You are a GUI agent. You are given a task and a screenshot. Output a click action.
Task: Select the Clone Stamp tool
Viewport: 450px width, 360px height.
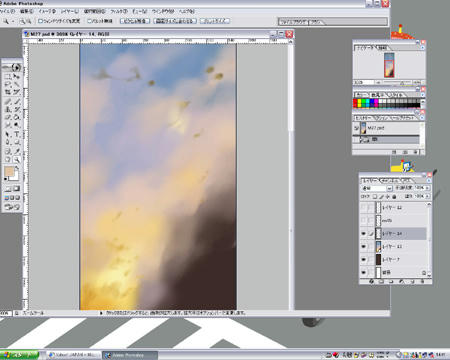8,109
